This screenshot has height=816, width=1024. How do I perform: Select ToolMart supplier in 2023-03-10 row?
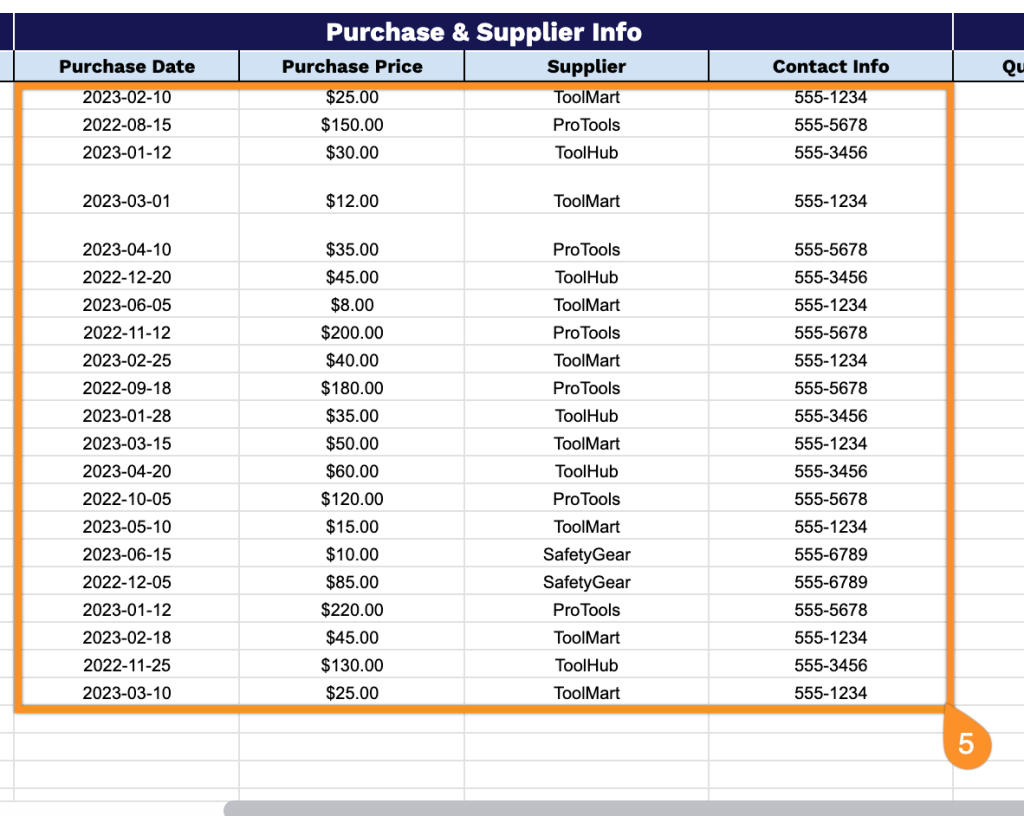[586, 693]
